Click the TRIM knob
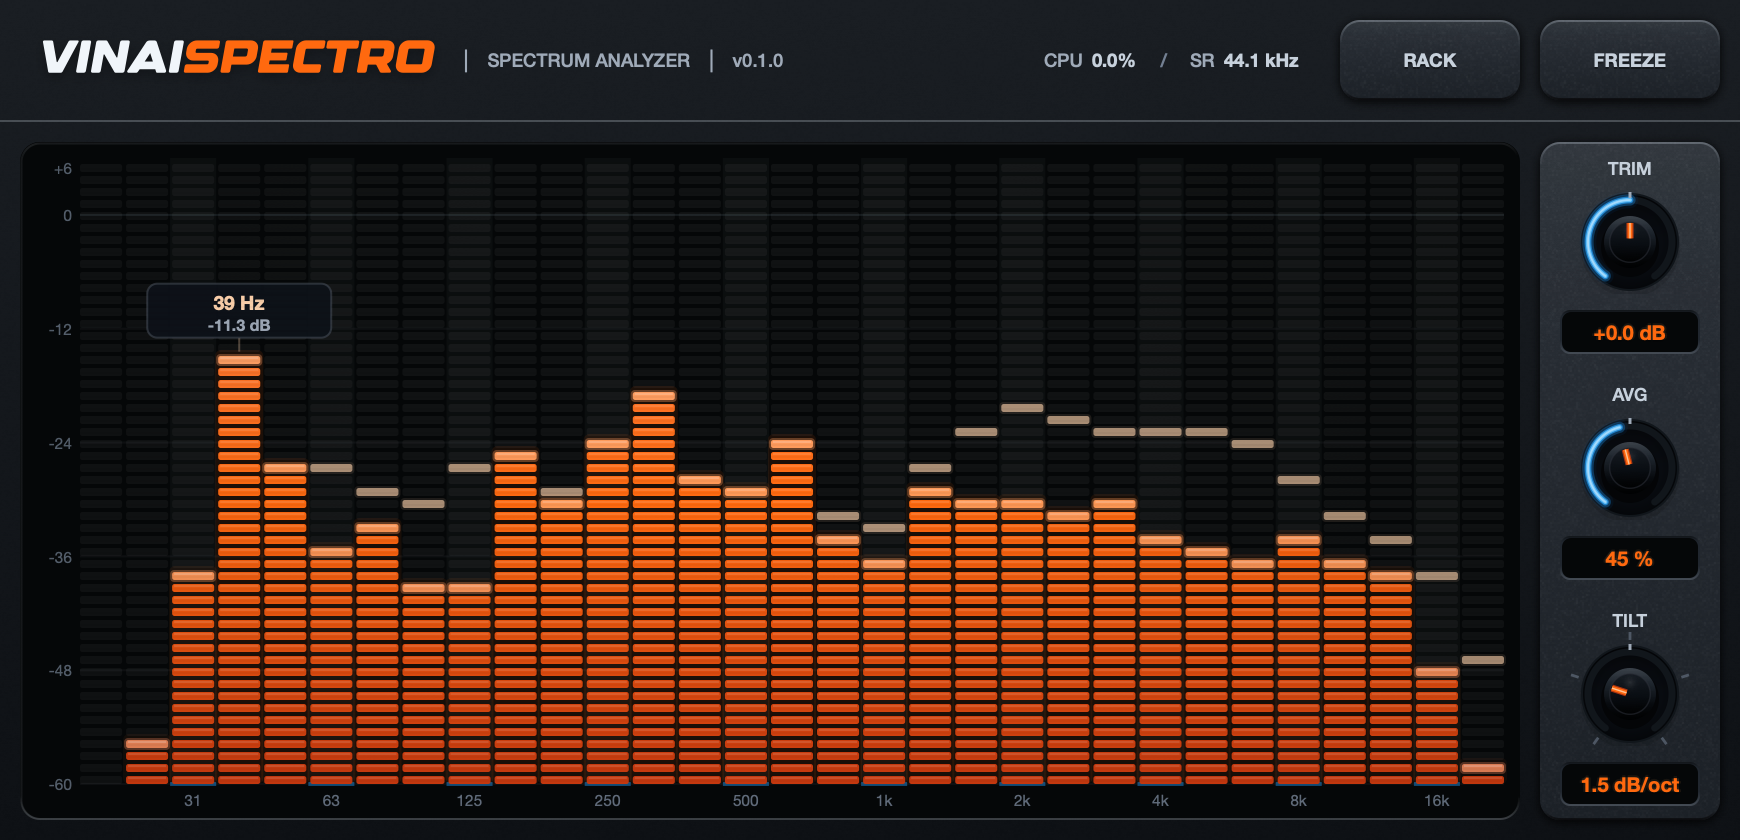This screenshot has height=840, width=1740. pyautogui.click(x=1629, y=242)
